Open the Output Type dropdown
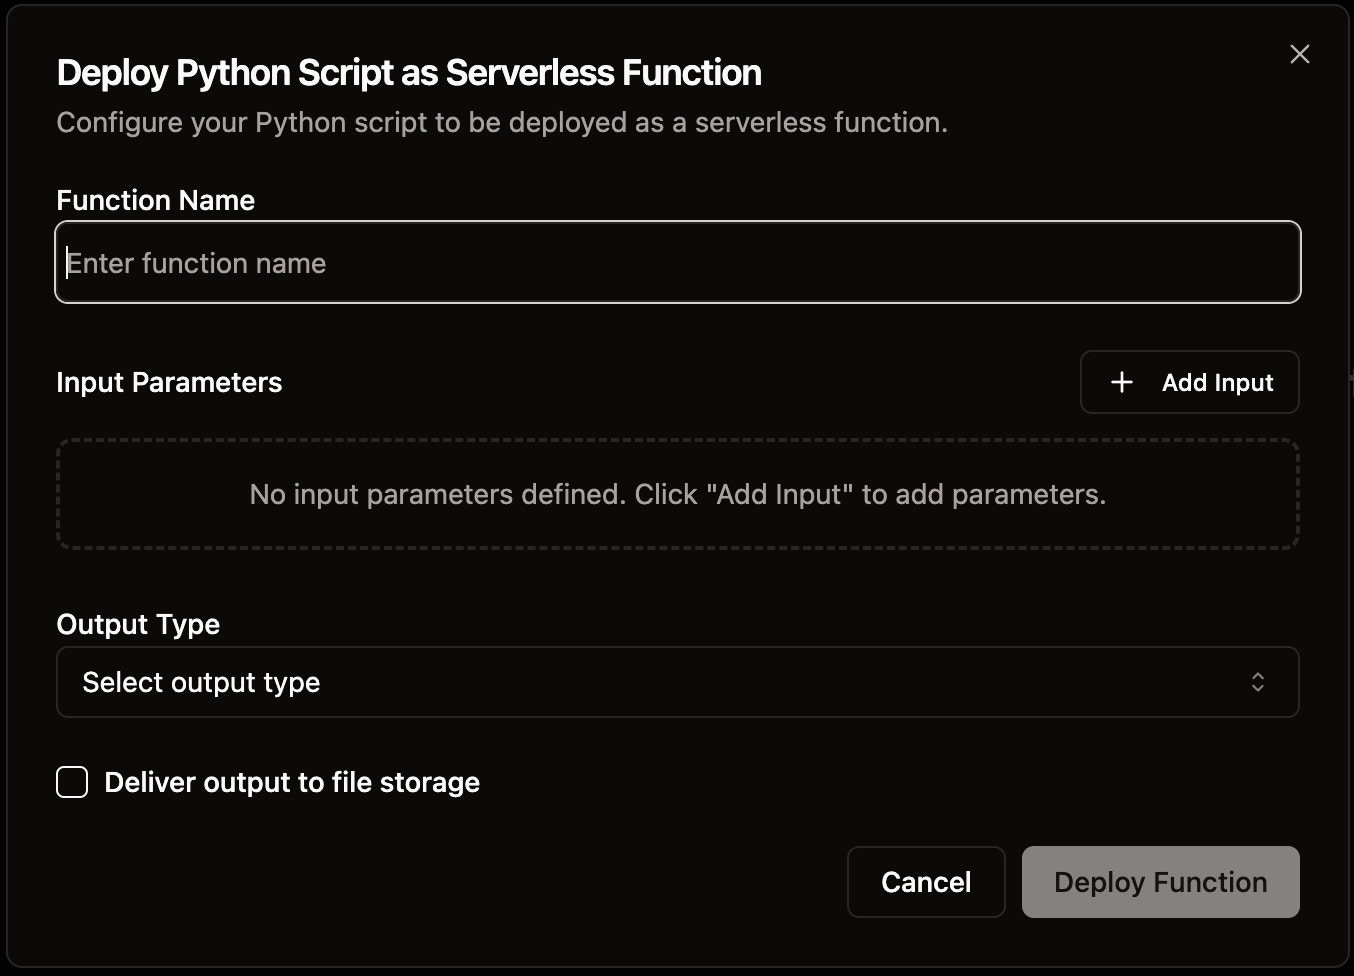 (x=677, y=682)
